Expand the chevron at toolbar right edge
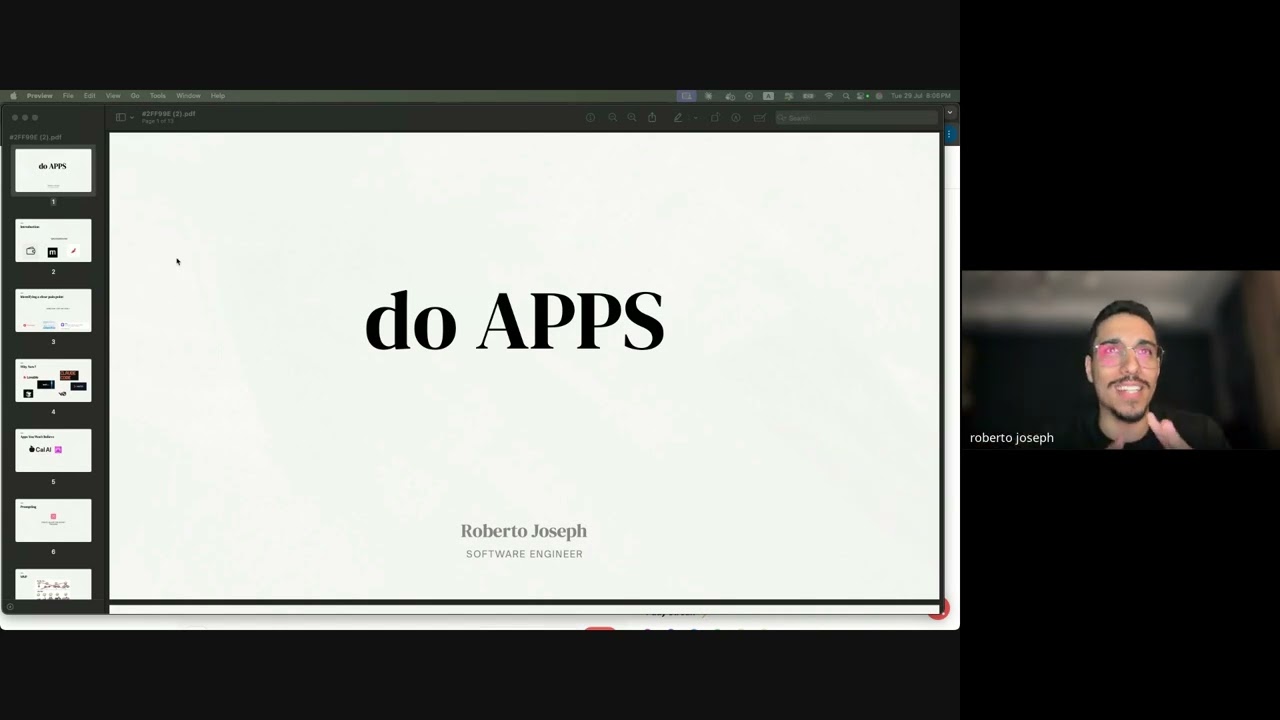Screen dimensions: 1280x720 950,112
